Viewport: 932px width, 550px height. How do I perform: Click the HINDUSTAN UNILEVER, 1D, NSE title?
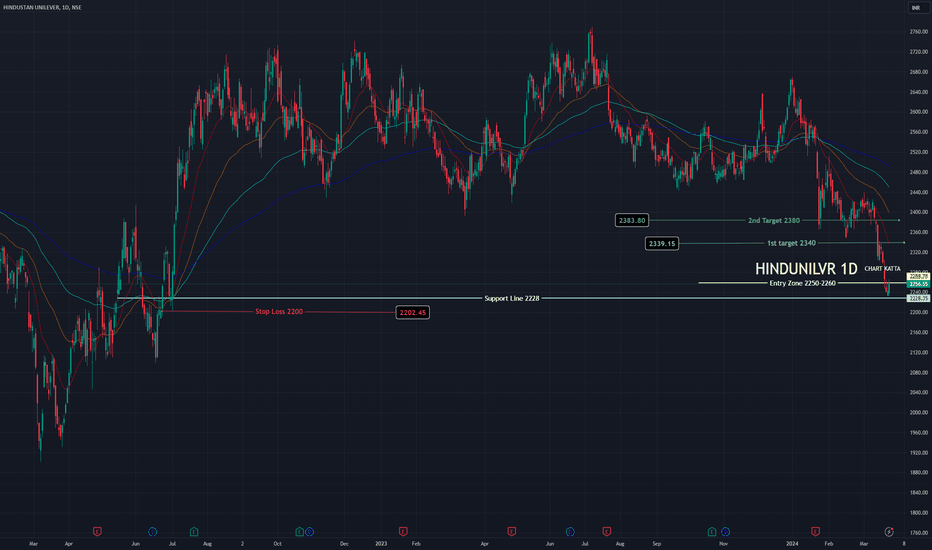click(42, 7)
